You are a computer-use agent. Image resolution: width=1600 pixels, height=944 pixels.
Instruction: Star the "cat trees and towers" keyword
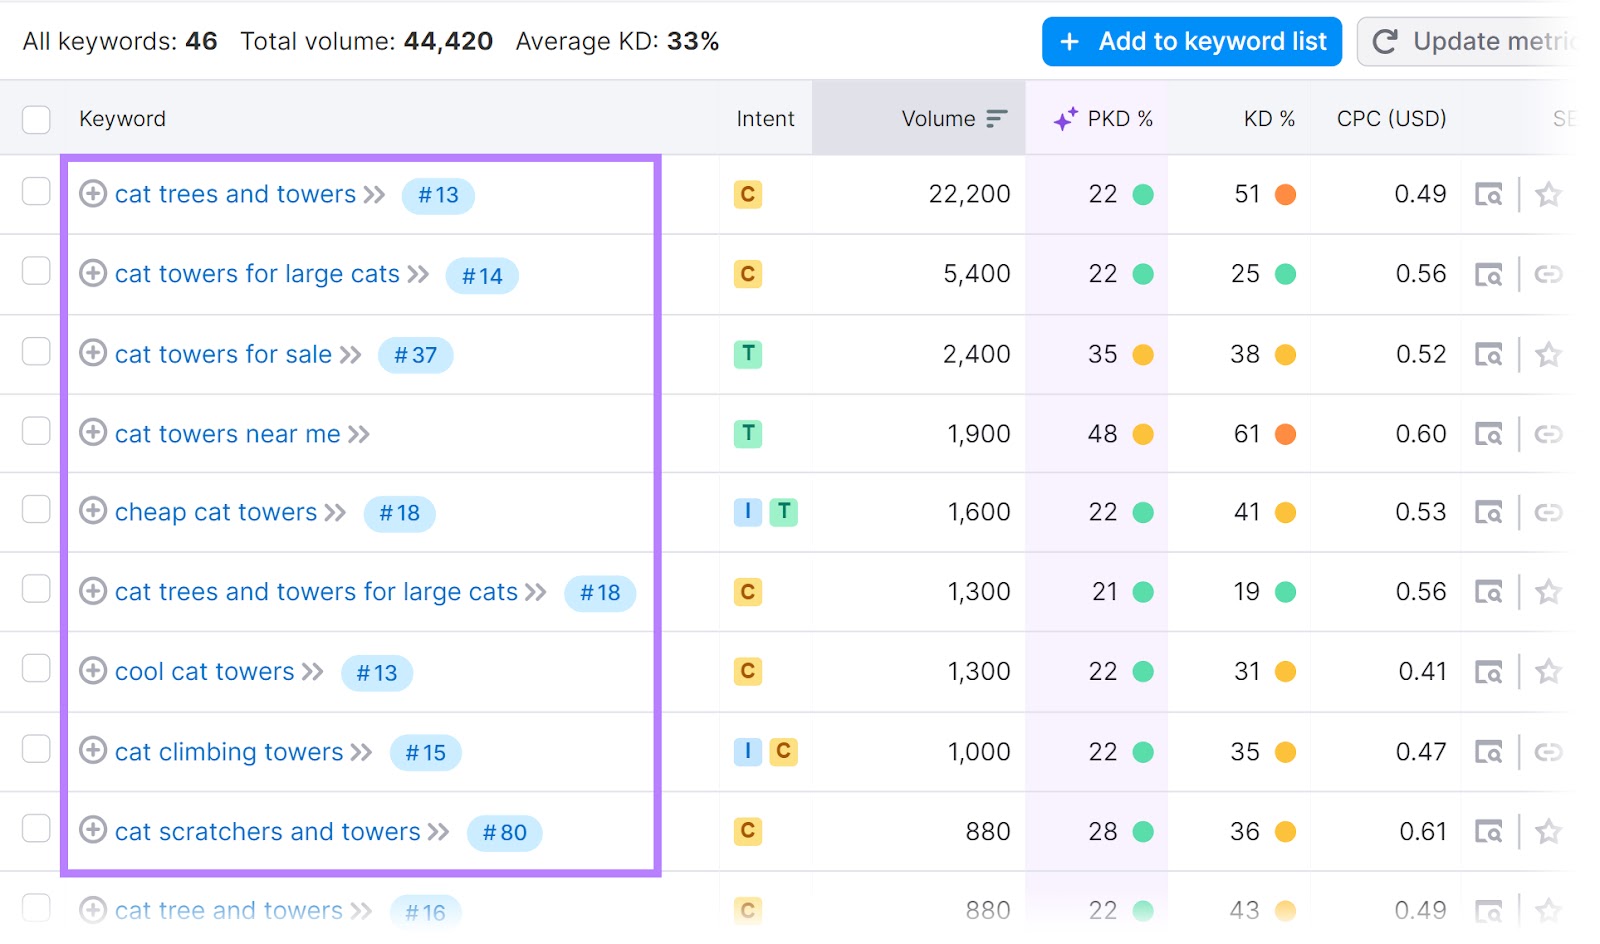coord(1549,194)
